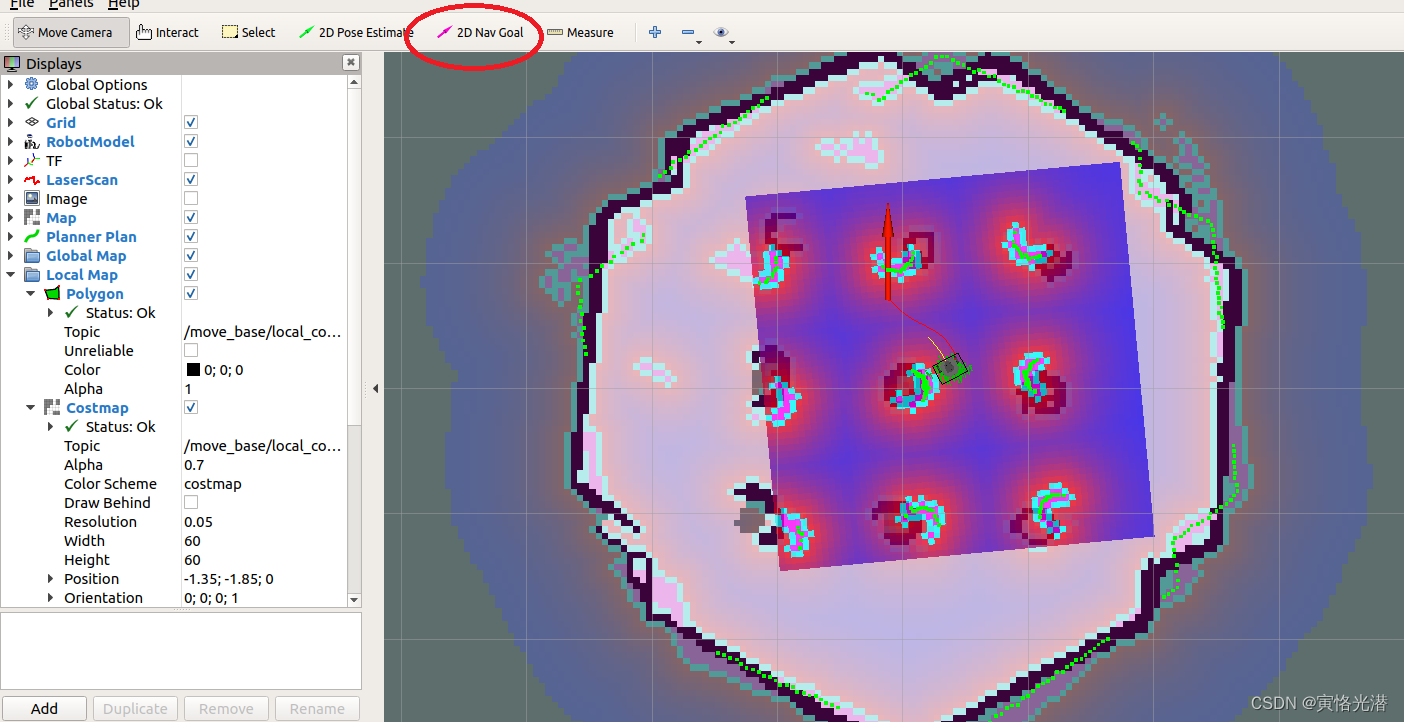Click the green Polygon display icon
Image resolution: width=1404 pixels, height=722 pixels.
[x=52, y=294]
